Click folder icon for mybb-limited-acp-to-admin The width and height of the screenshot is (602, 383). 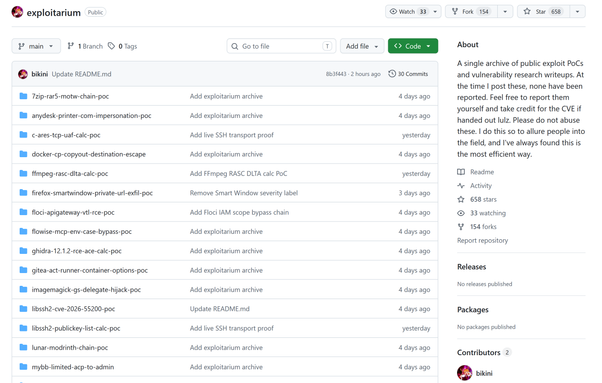(23, 366)
